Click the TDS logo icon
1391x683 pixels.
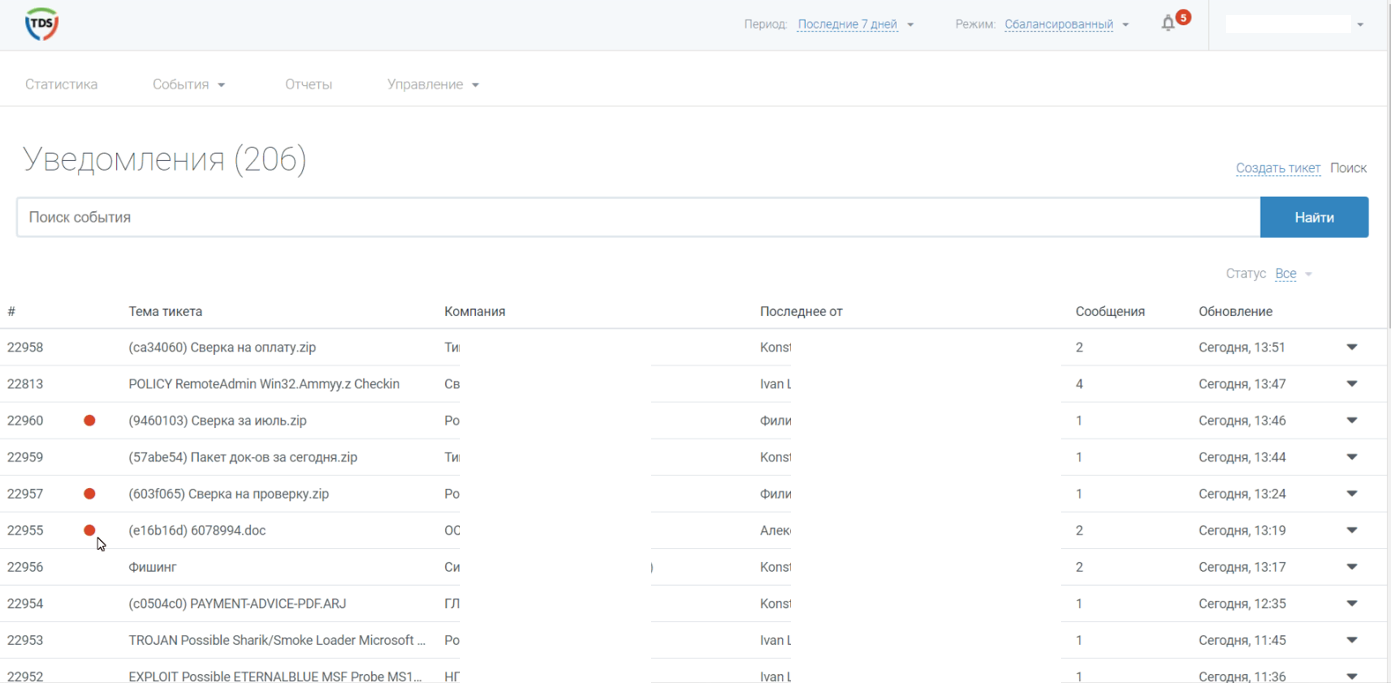pyautogui.click(x=42, y=24)
